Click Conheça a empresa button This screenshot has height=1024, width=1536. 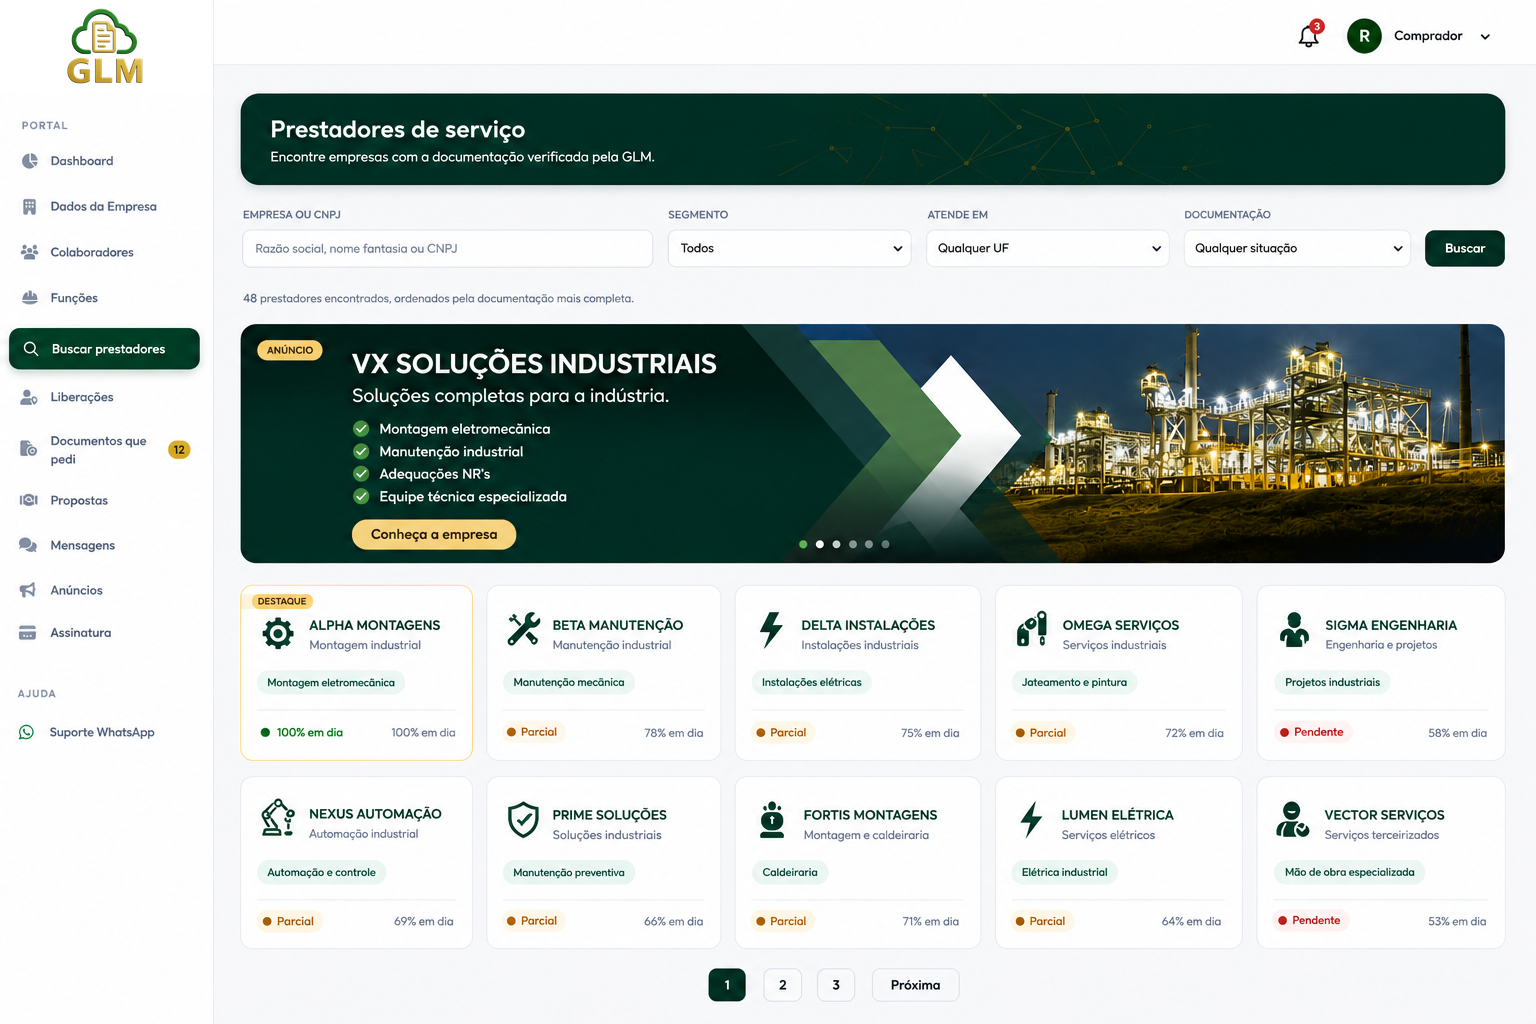[434, 534]
